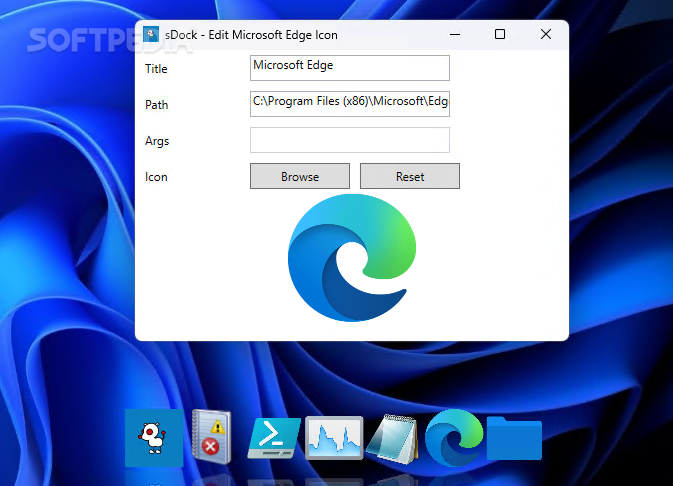
Task: Click the Path label text
Action: pos(157,105)
